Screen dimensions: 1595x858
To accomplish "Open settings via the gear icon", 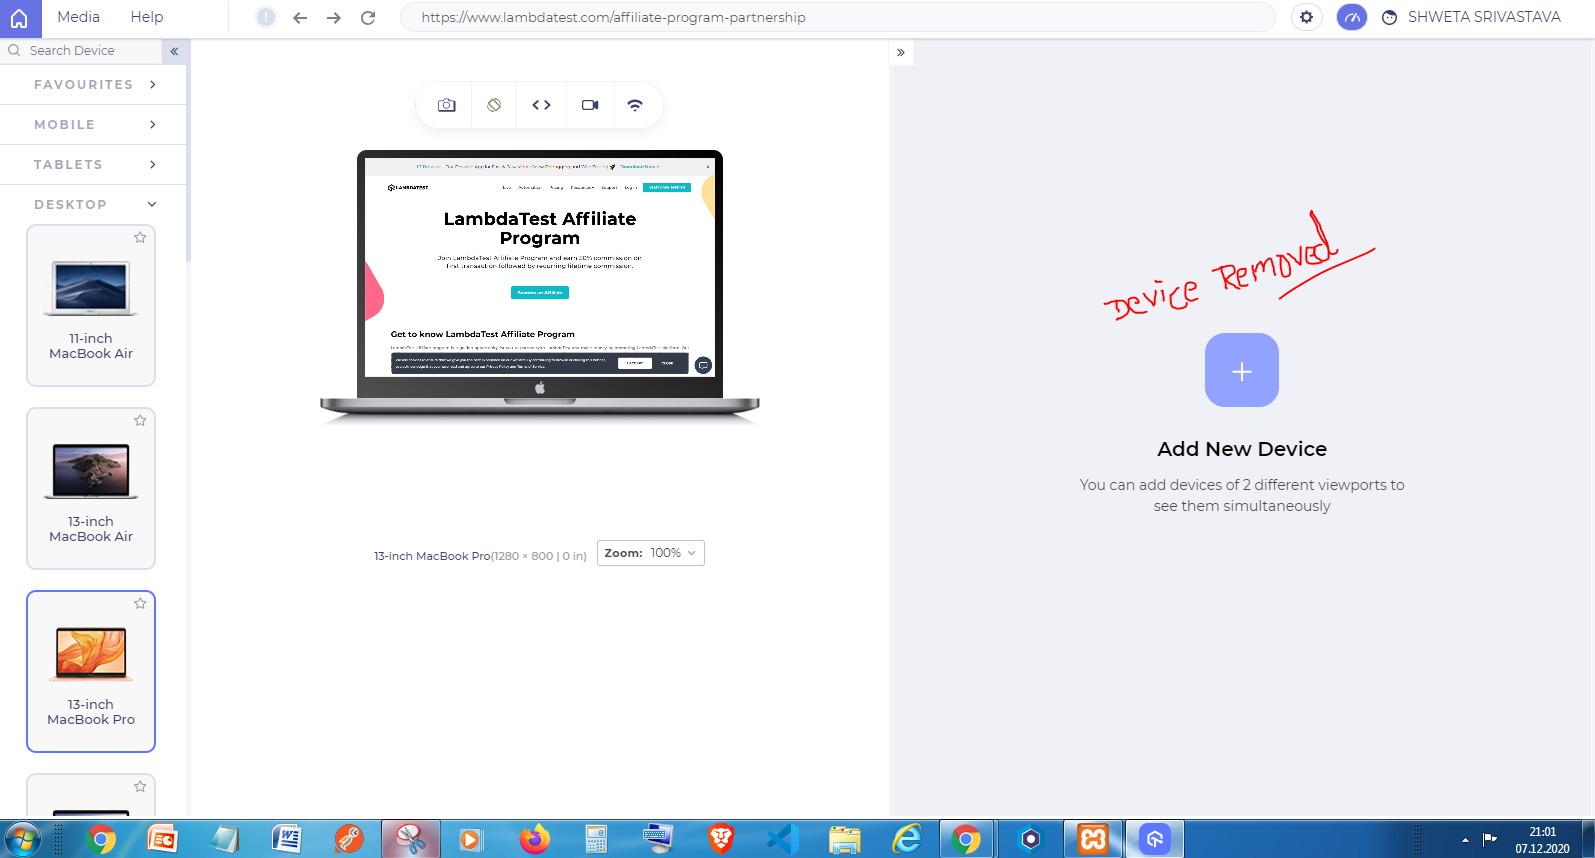I will 1306,17.
